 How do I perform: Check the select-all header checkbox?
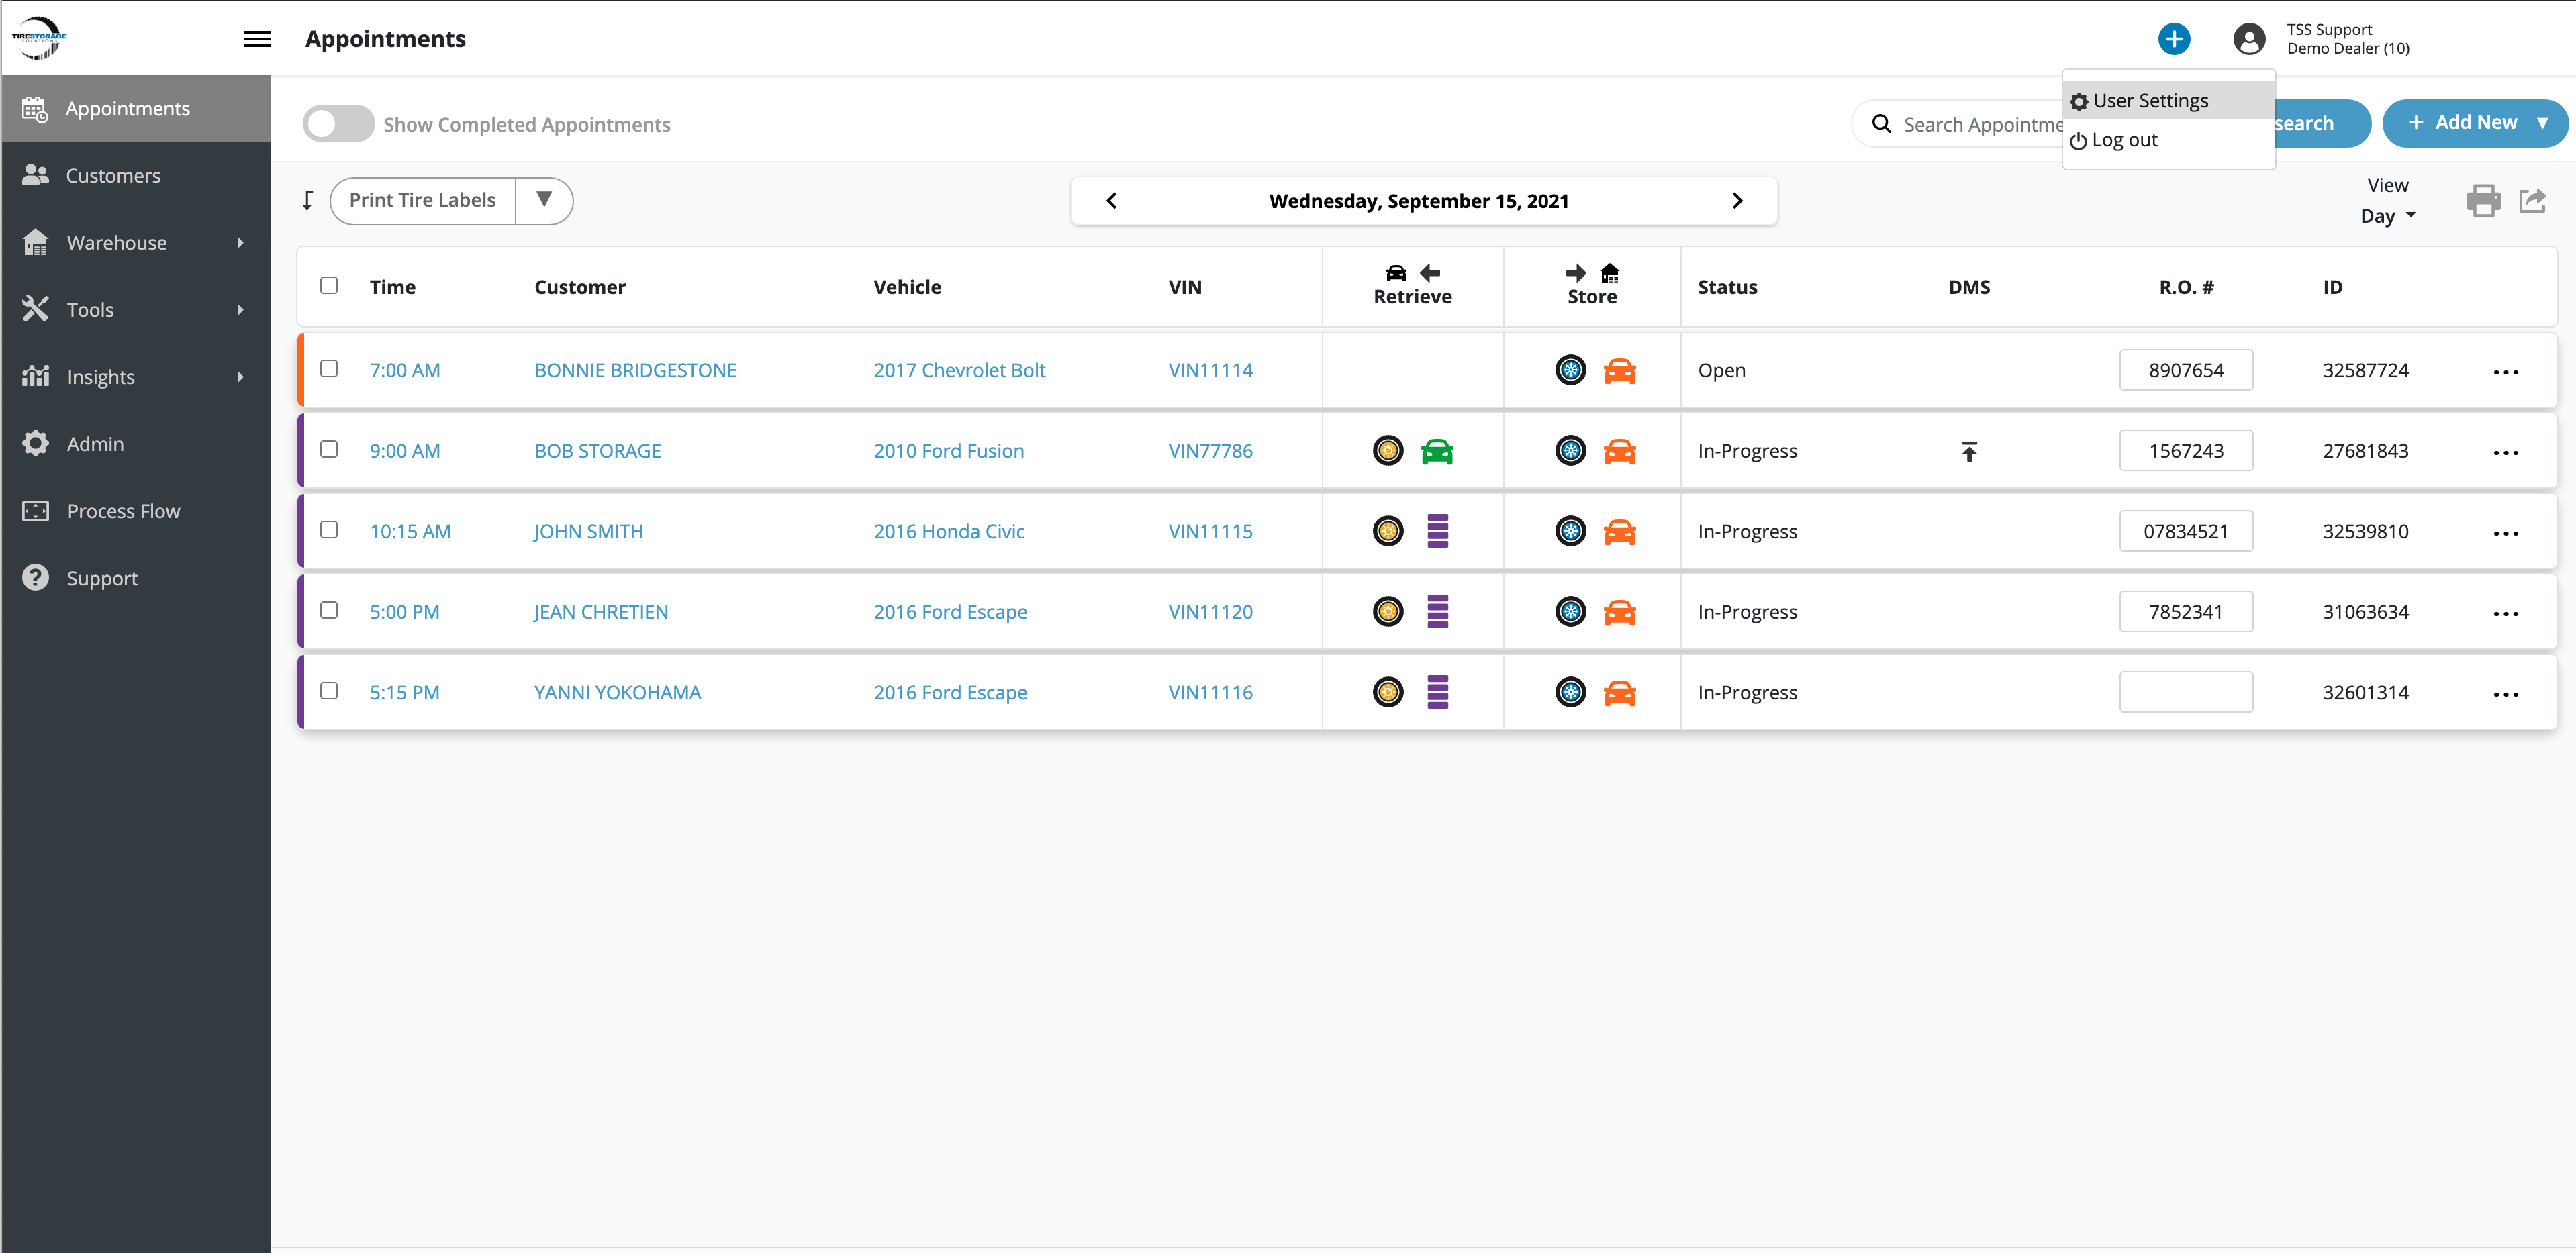click(329, 286)
